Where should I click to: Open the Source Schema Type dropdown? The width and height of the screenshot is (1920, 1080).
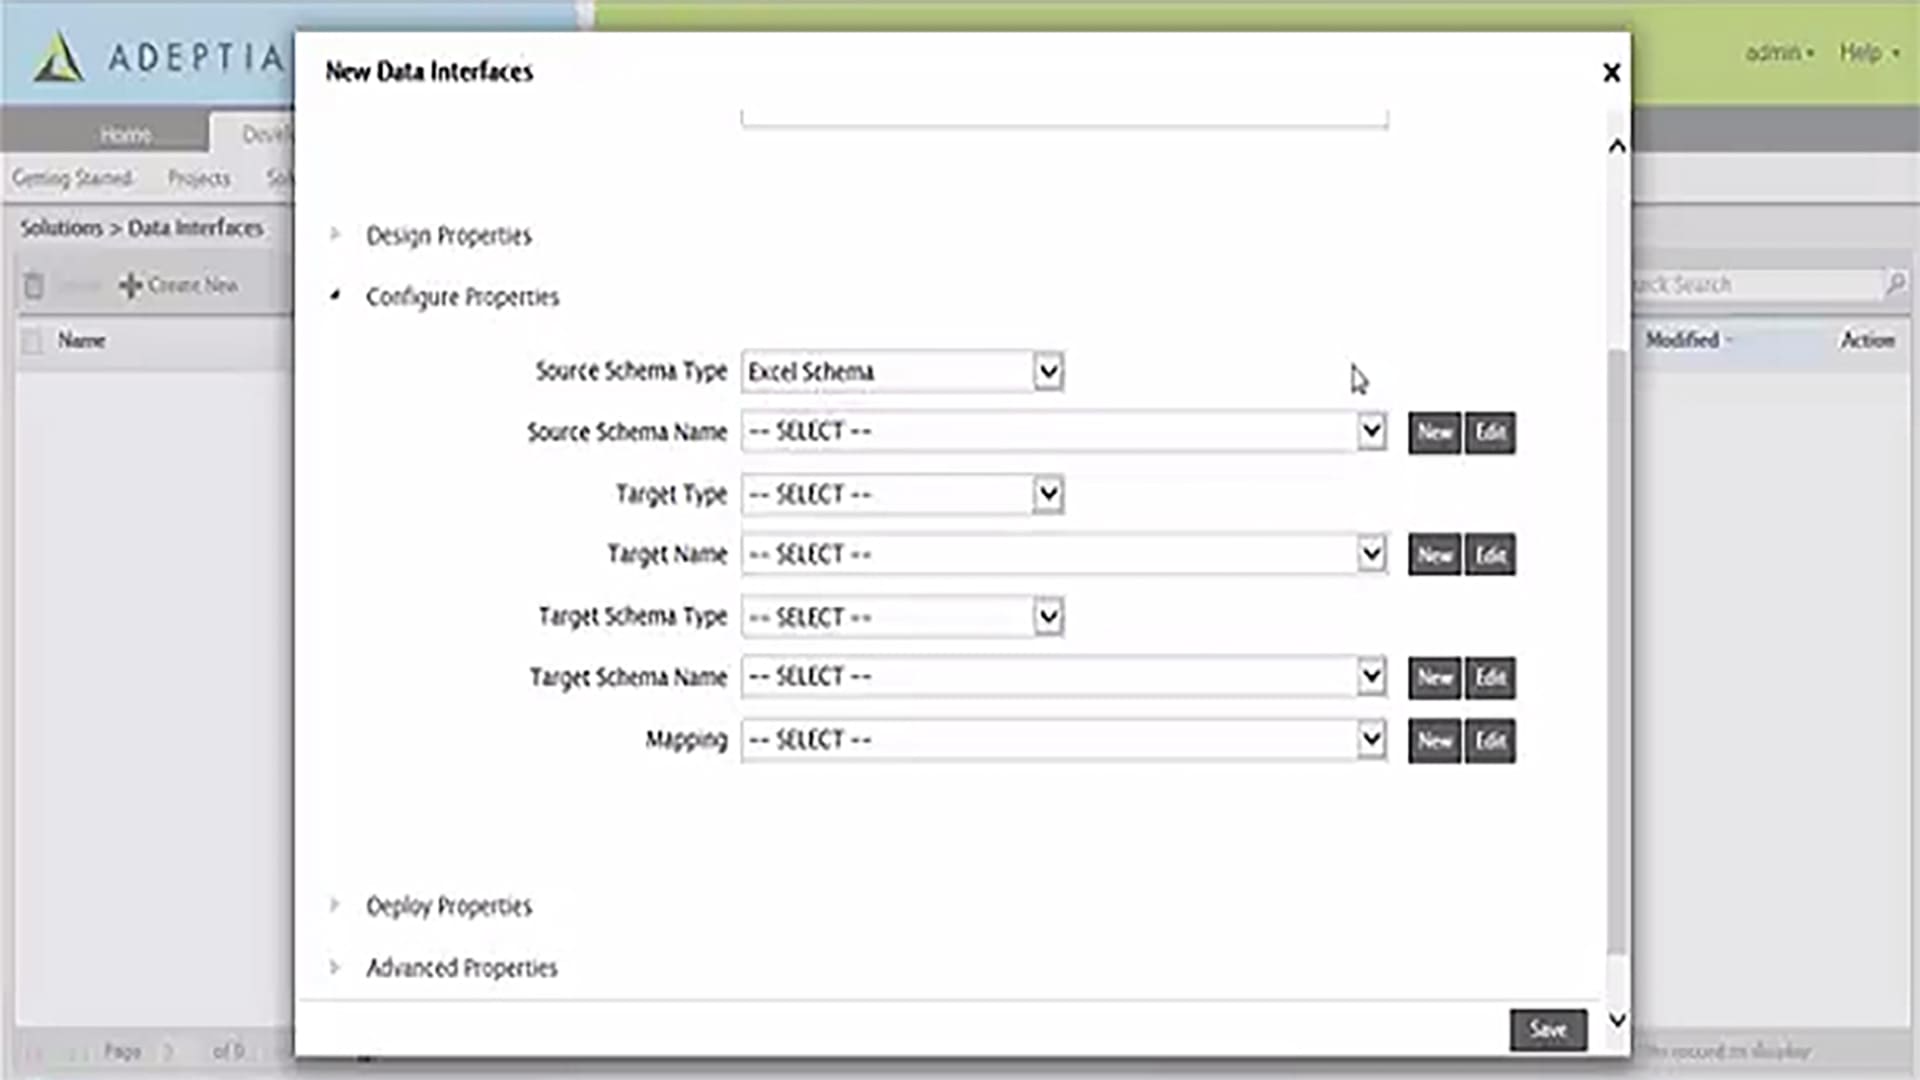[1047, 372]
